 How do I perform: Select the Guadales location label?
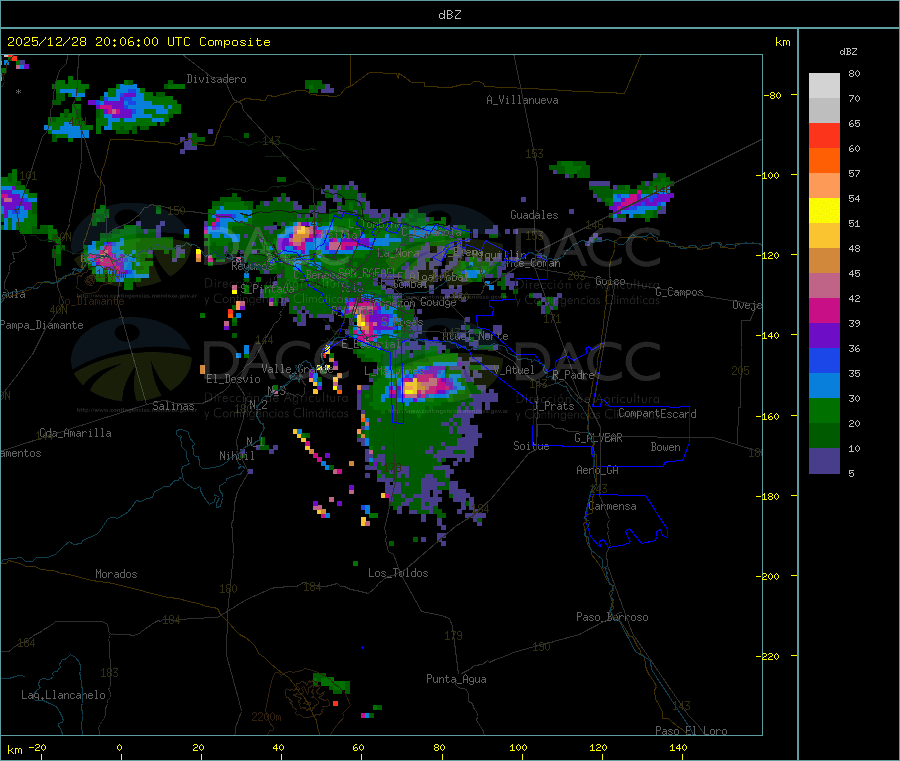pyautogui.click(x=534, y=215)
